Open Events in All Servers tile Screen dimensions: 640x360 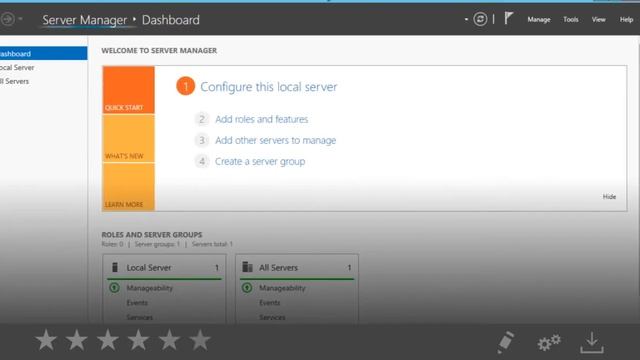[269, 303]
